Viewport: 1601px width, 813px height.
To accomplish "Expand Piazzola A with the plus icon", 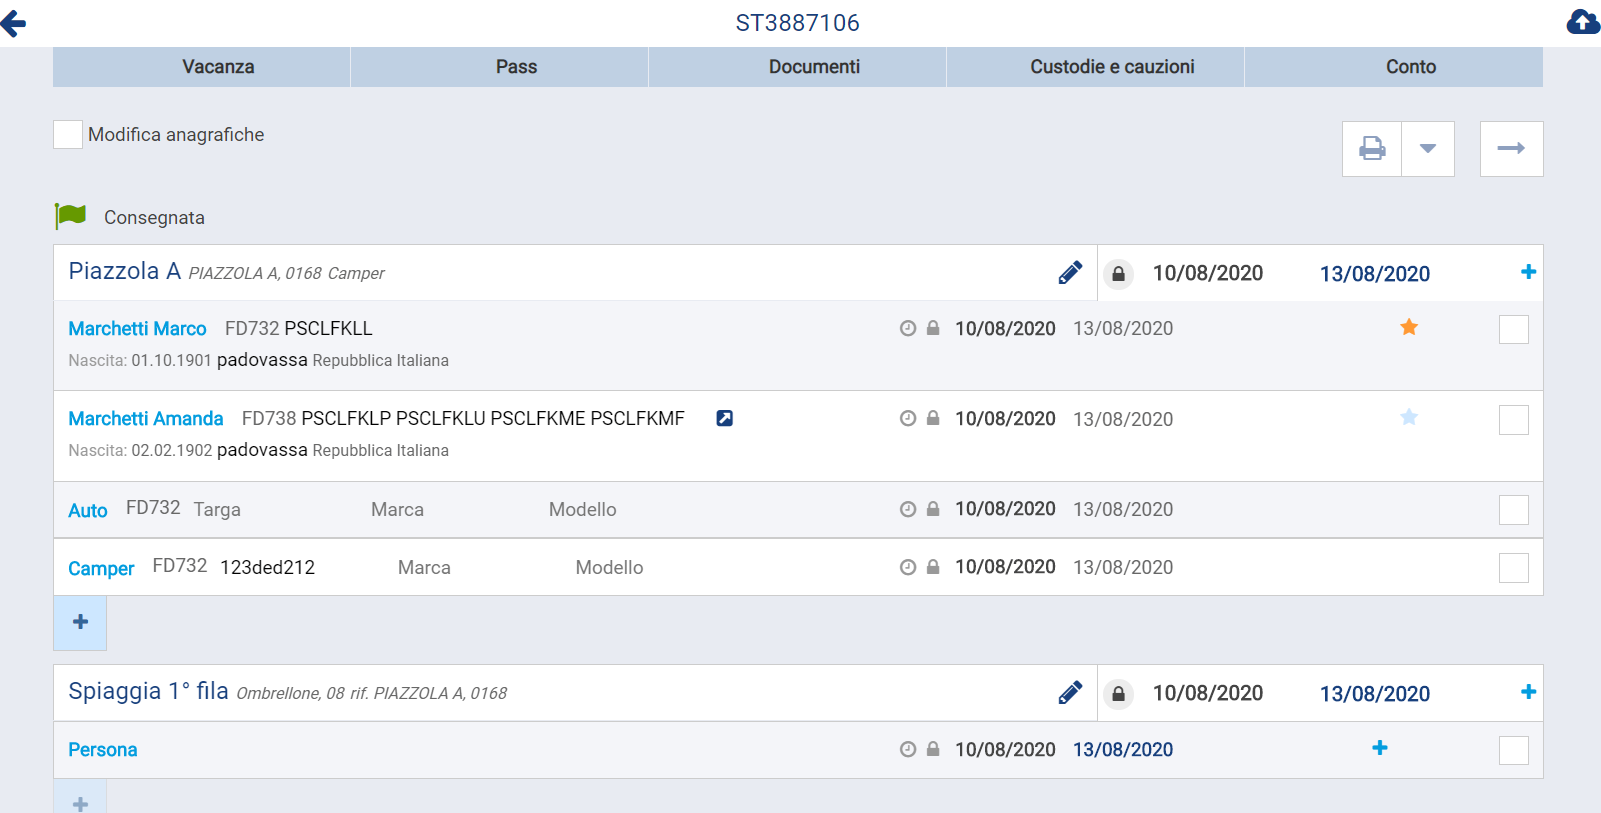I will pos(1528,272).
